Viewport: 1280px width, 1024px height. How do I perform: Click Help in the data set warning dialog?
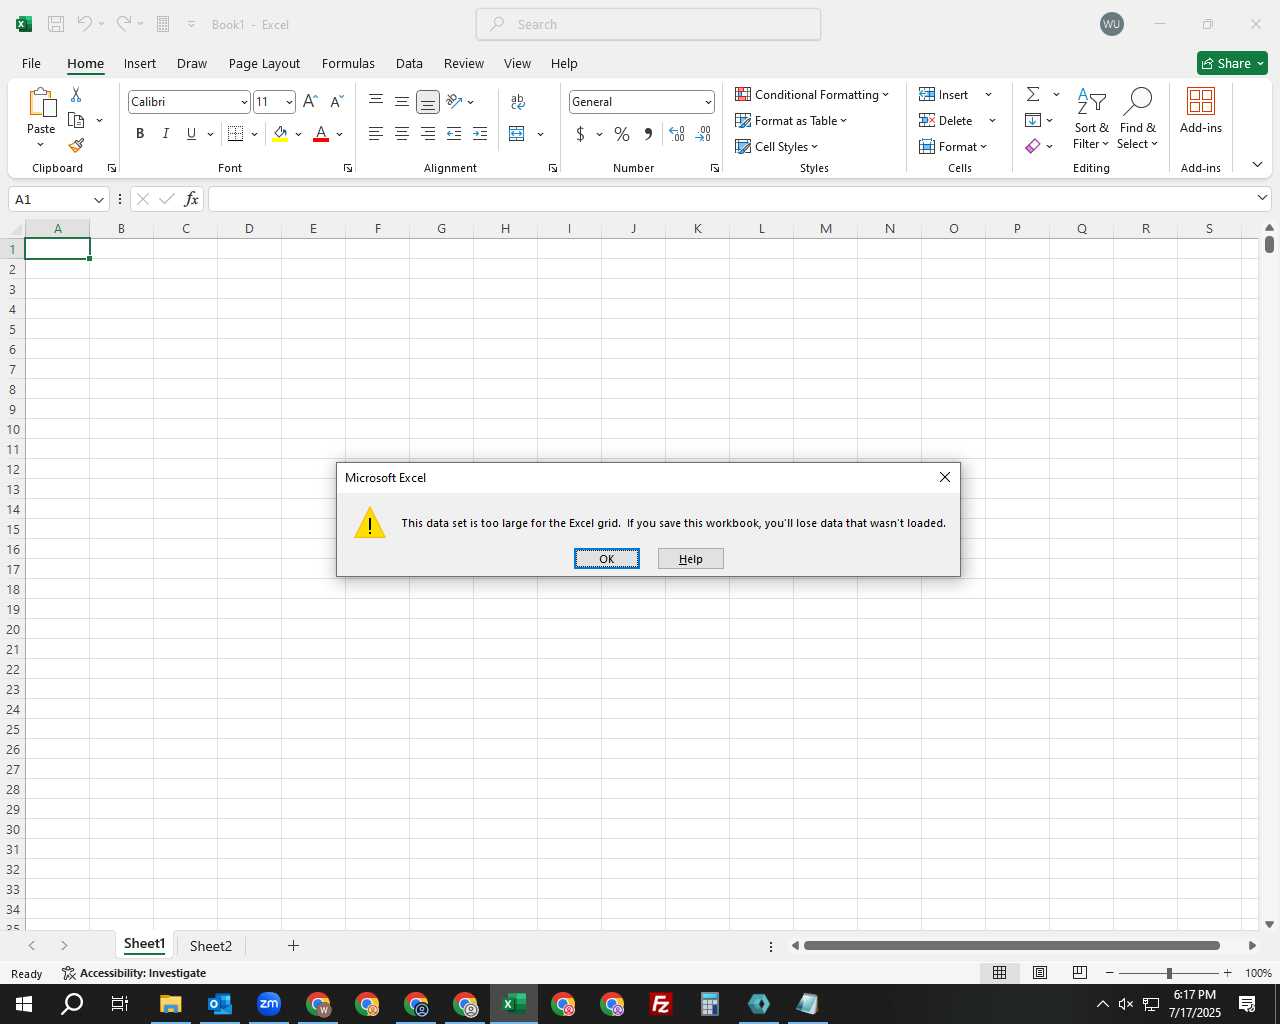(690, 559)
